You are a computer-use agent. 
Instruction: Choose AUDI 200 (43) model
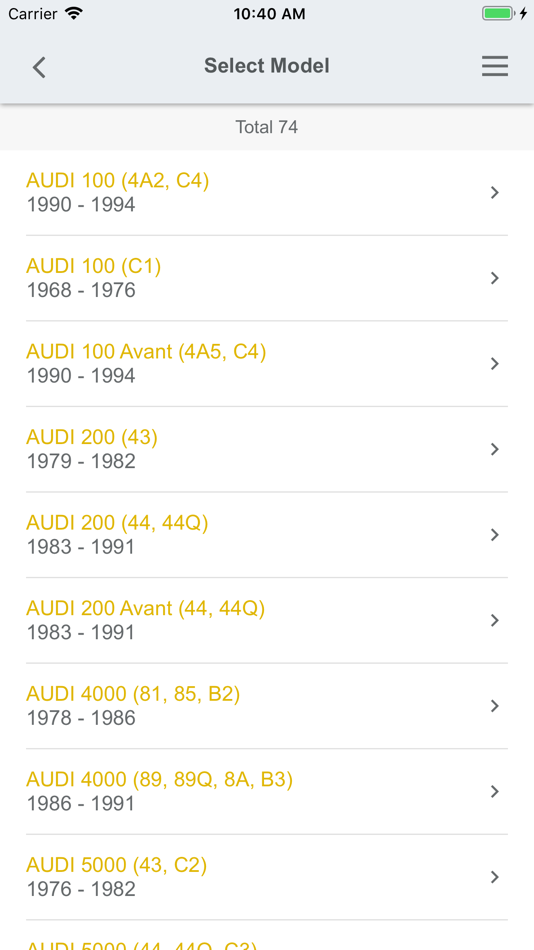pos(267,449)
